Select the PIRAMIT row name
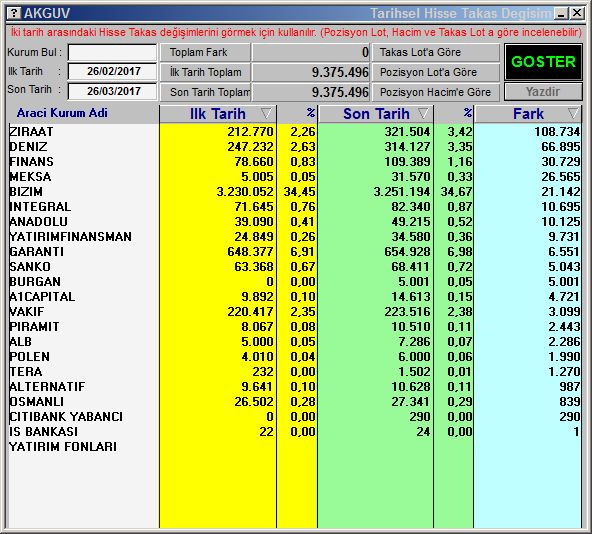The image size is (592, 534). coord(34,326)
